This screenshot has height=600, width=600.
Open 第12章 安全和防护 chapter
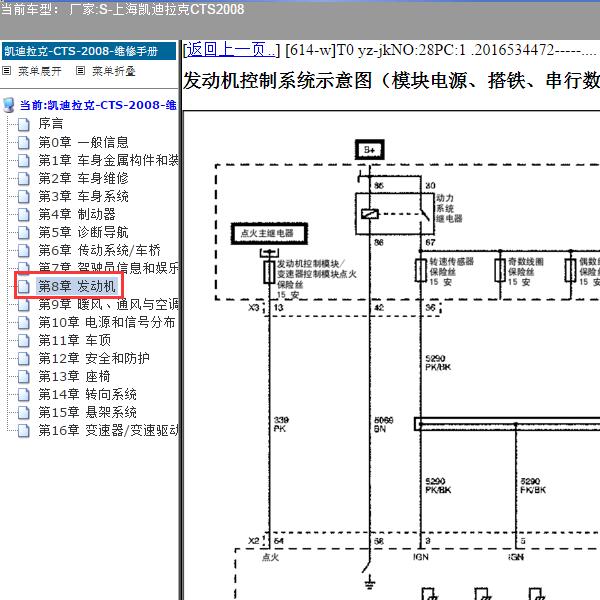(x=94, y=358)
